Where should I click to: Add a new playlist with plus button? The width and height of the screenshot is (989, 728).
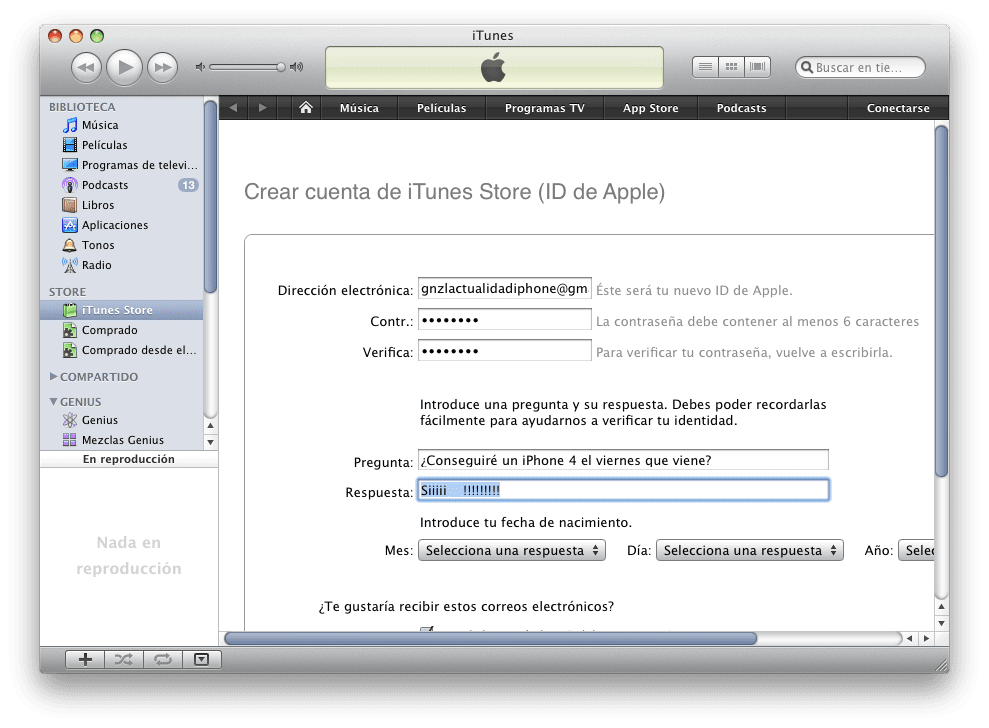coord(85,659)
